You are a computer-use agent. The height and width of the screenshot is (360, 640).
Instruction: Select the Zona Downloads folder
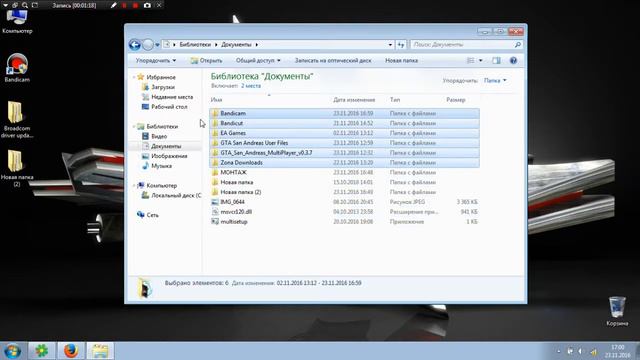[x=344, y=162]
